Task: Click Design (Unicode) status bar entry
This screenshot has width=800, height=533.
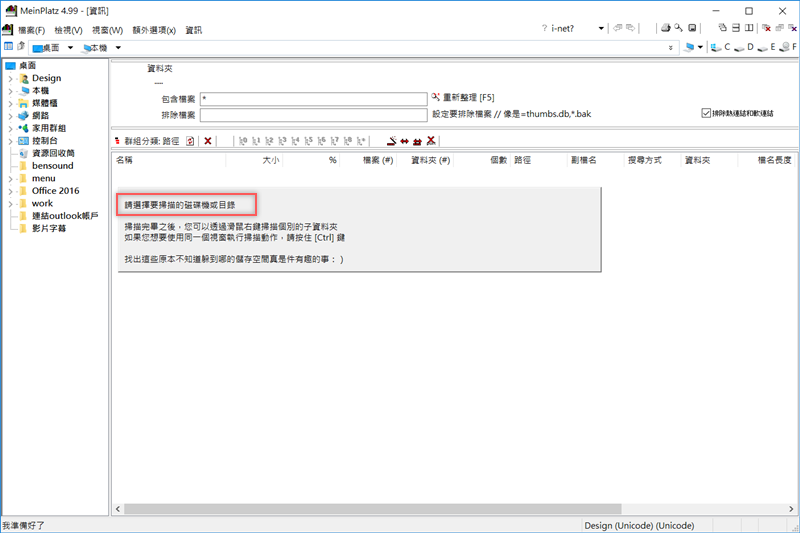Action: click(x=639, y=525)
